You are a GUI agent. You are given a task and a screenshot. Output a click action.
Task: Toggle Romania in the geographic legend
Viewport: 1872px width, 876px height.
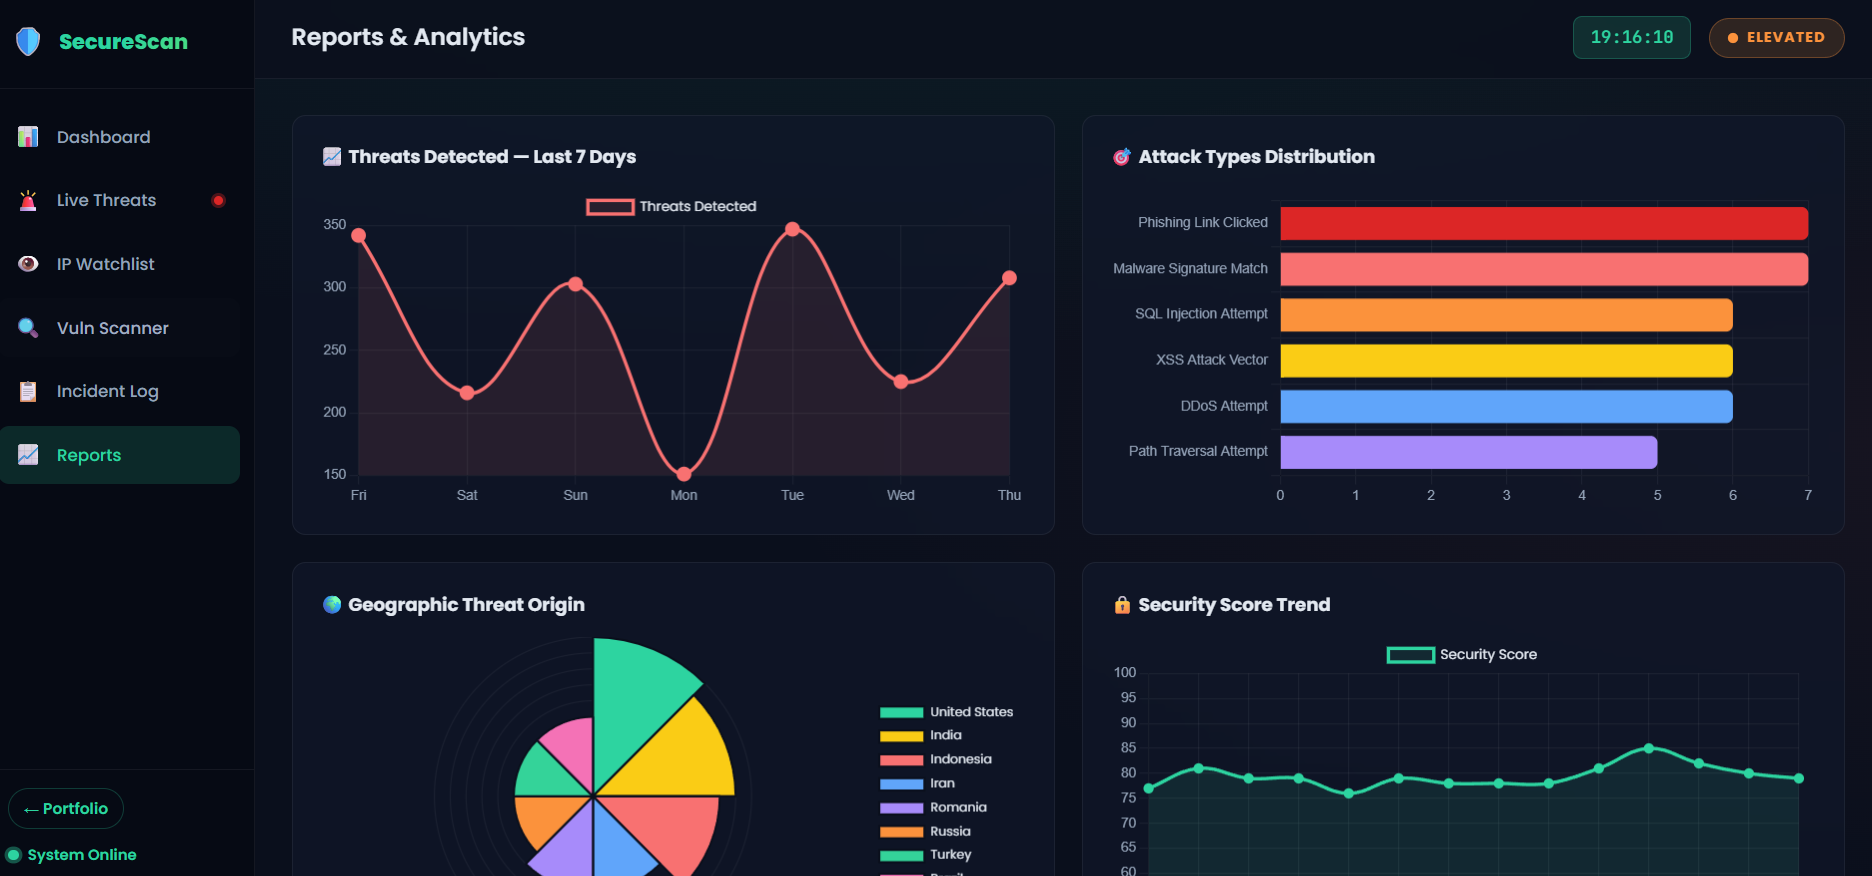point(933,807)
